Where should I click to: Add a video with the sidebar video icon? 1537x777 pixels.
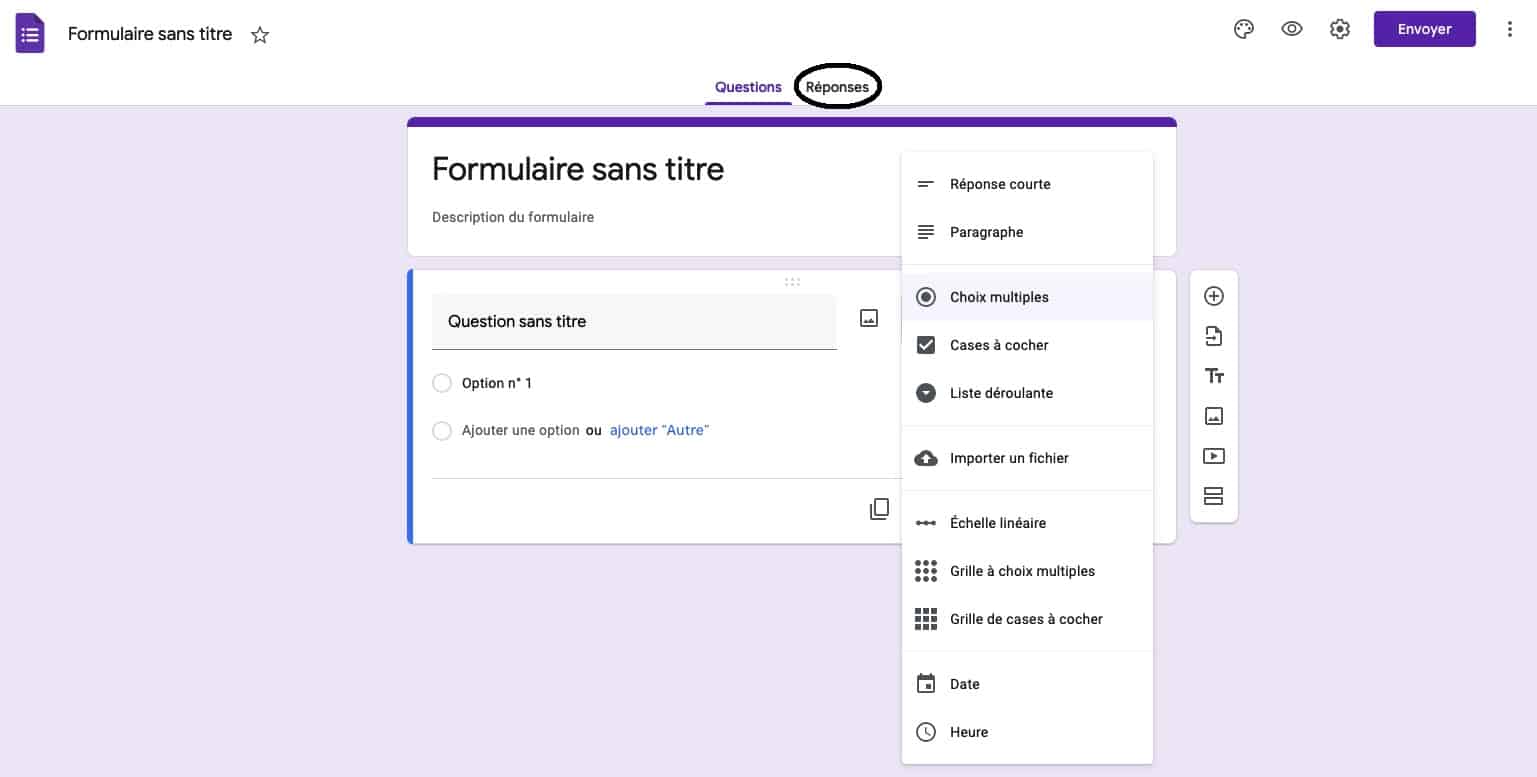[x=1213, y=456]
